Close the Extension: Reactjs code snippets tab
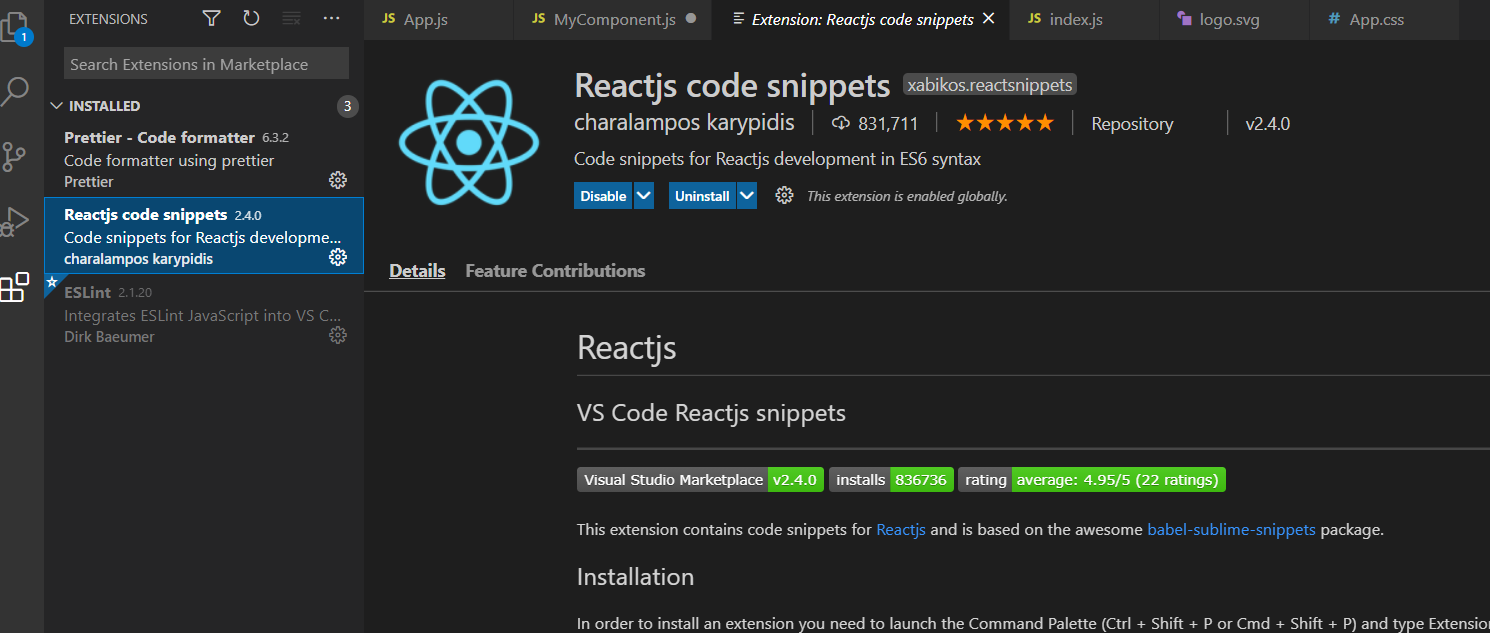 [x=989, y=19]
